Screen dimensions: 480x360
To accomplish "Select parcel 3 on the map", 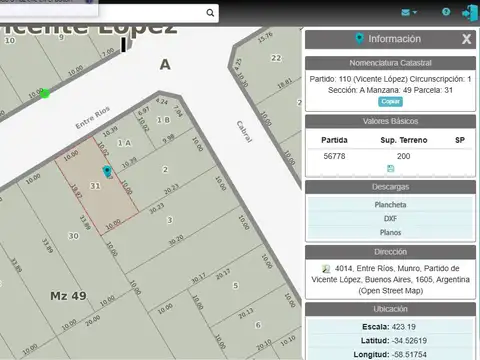I will [170, 220].
